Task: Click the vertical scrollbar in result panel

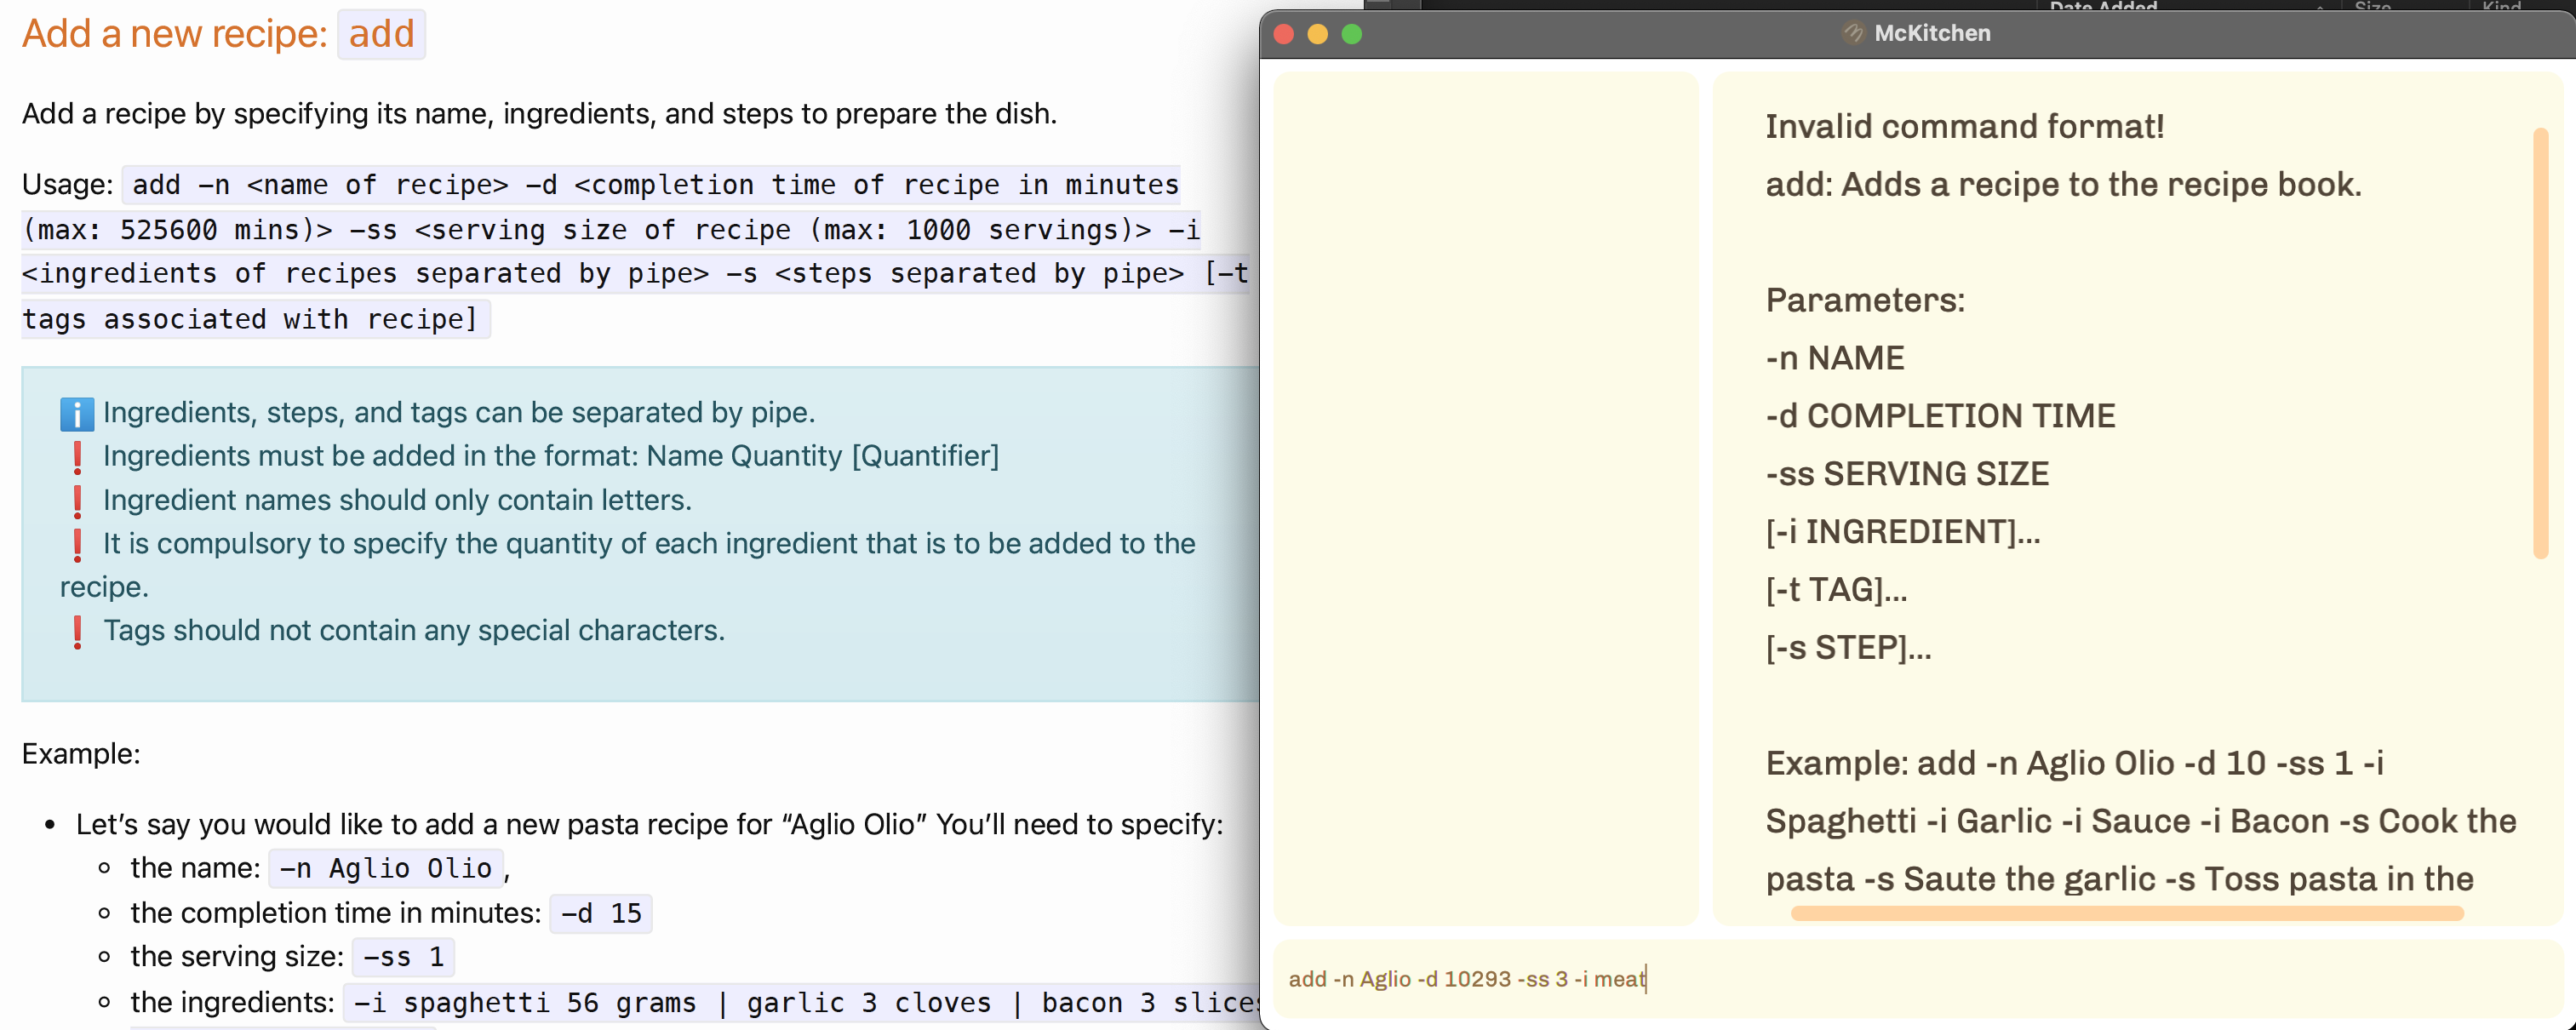Action: click(x=2540, y=343)
